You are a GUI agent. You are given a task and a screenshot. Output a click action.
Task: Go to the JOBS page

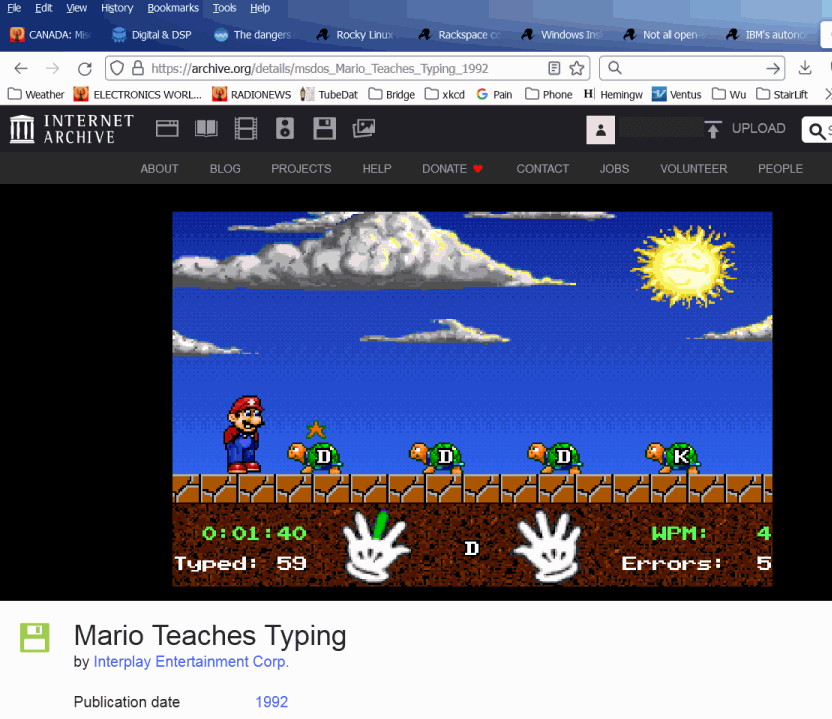point(614,169)
